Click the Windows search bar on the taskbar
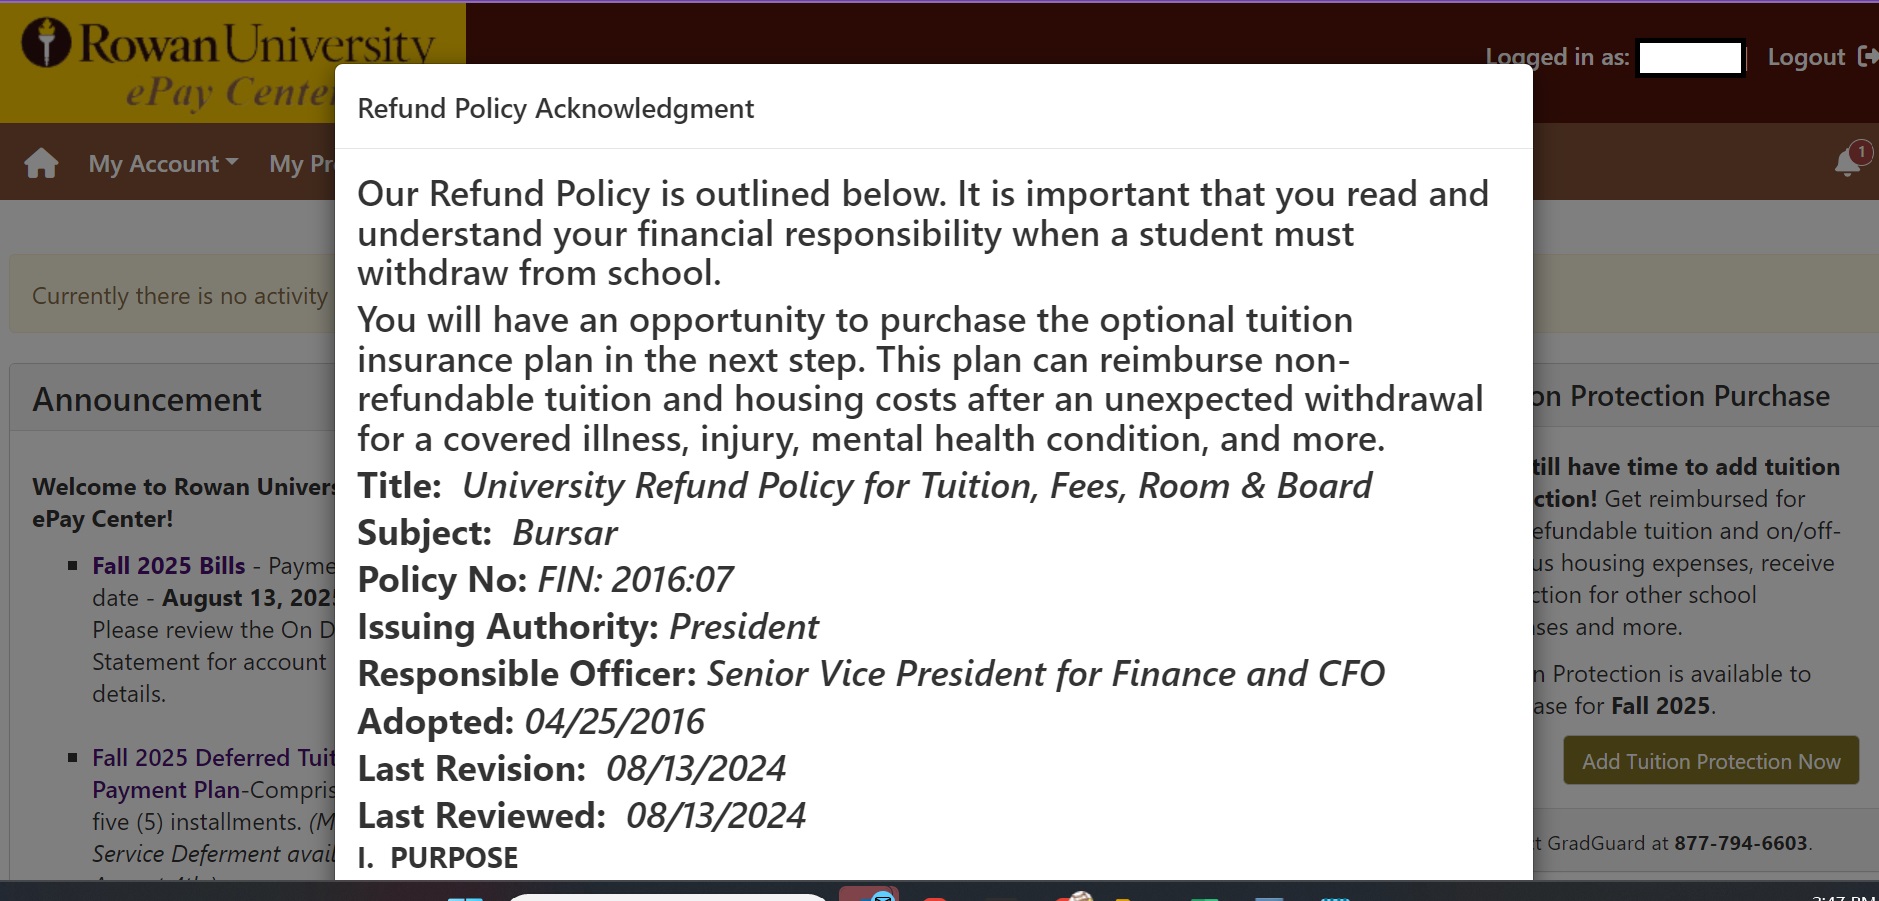Viewport: 1879px width, 901px height. pos(665,897)
